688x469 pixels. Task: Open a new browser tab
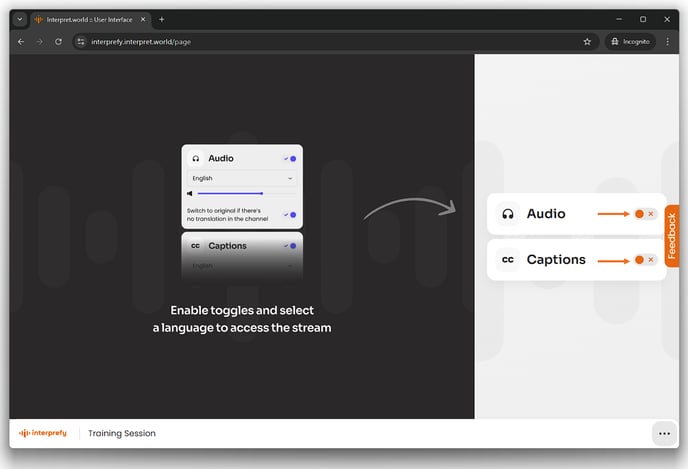click(x=162, y=19)
